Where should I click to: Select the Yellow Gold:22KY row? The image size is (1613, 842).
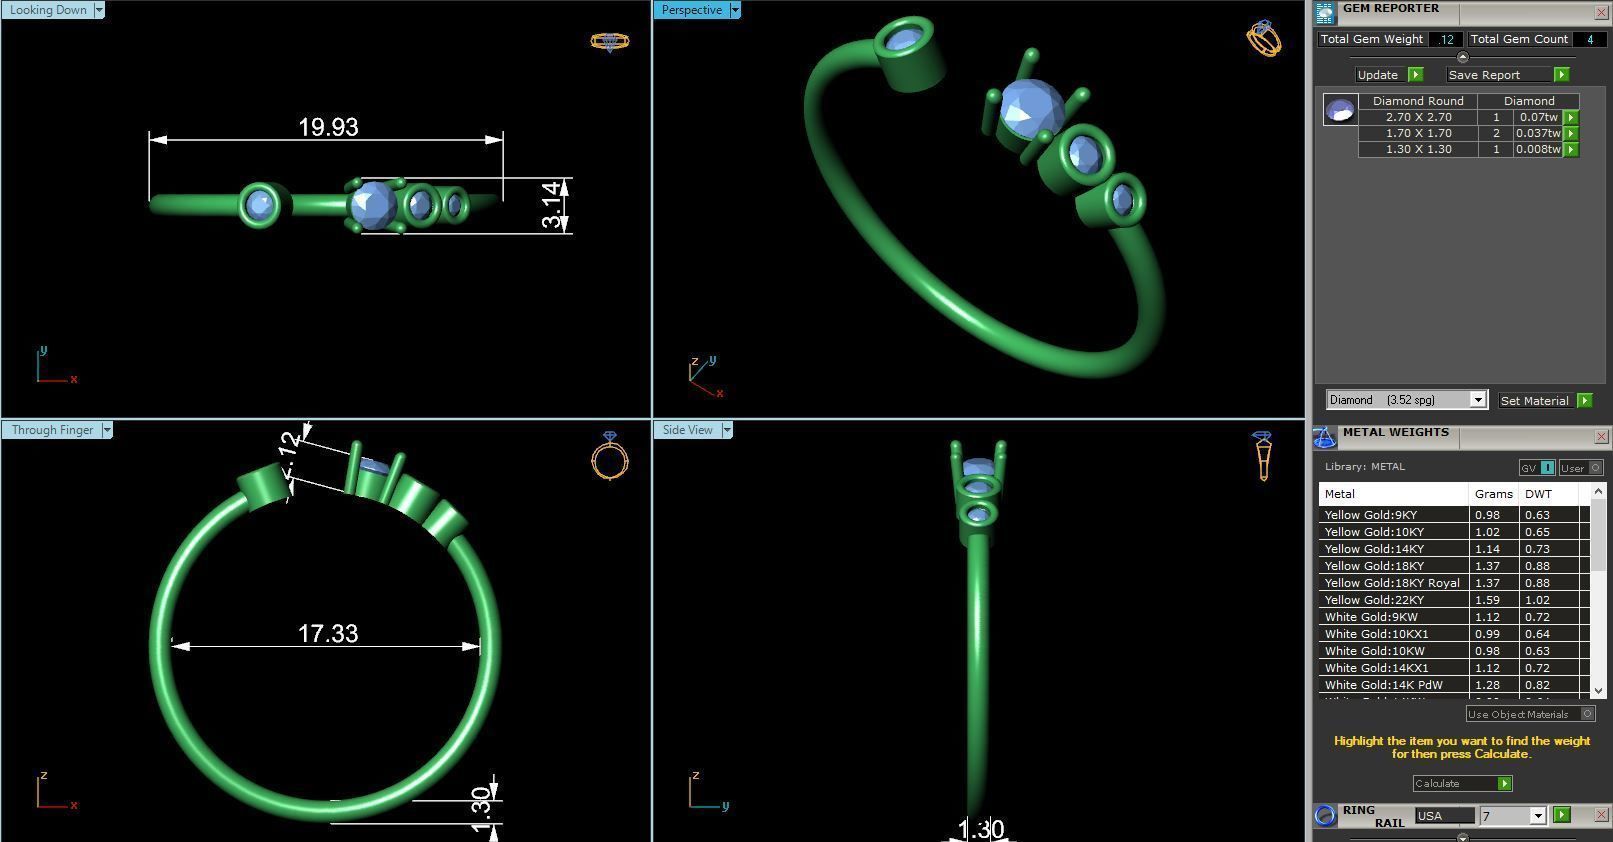point(1454,600)
